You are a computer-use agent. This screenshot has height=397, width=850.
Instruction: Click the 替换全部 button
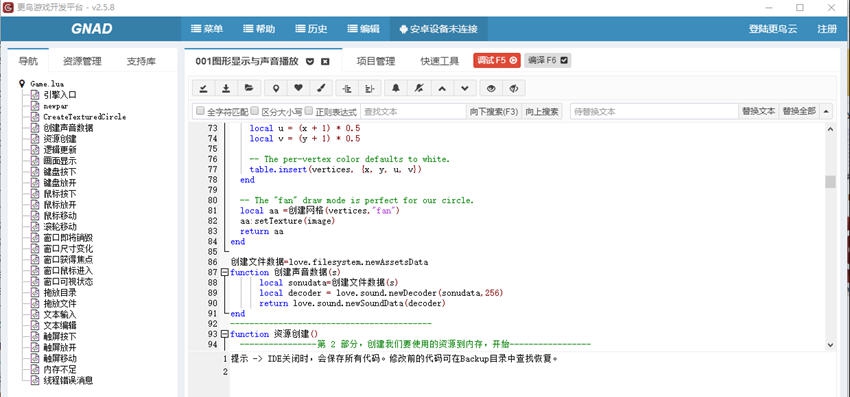coord(799,111)
